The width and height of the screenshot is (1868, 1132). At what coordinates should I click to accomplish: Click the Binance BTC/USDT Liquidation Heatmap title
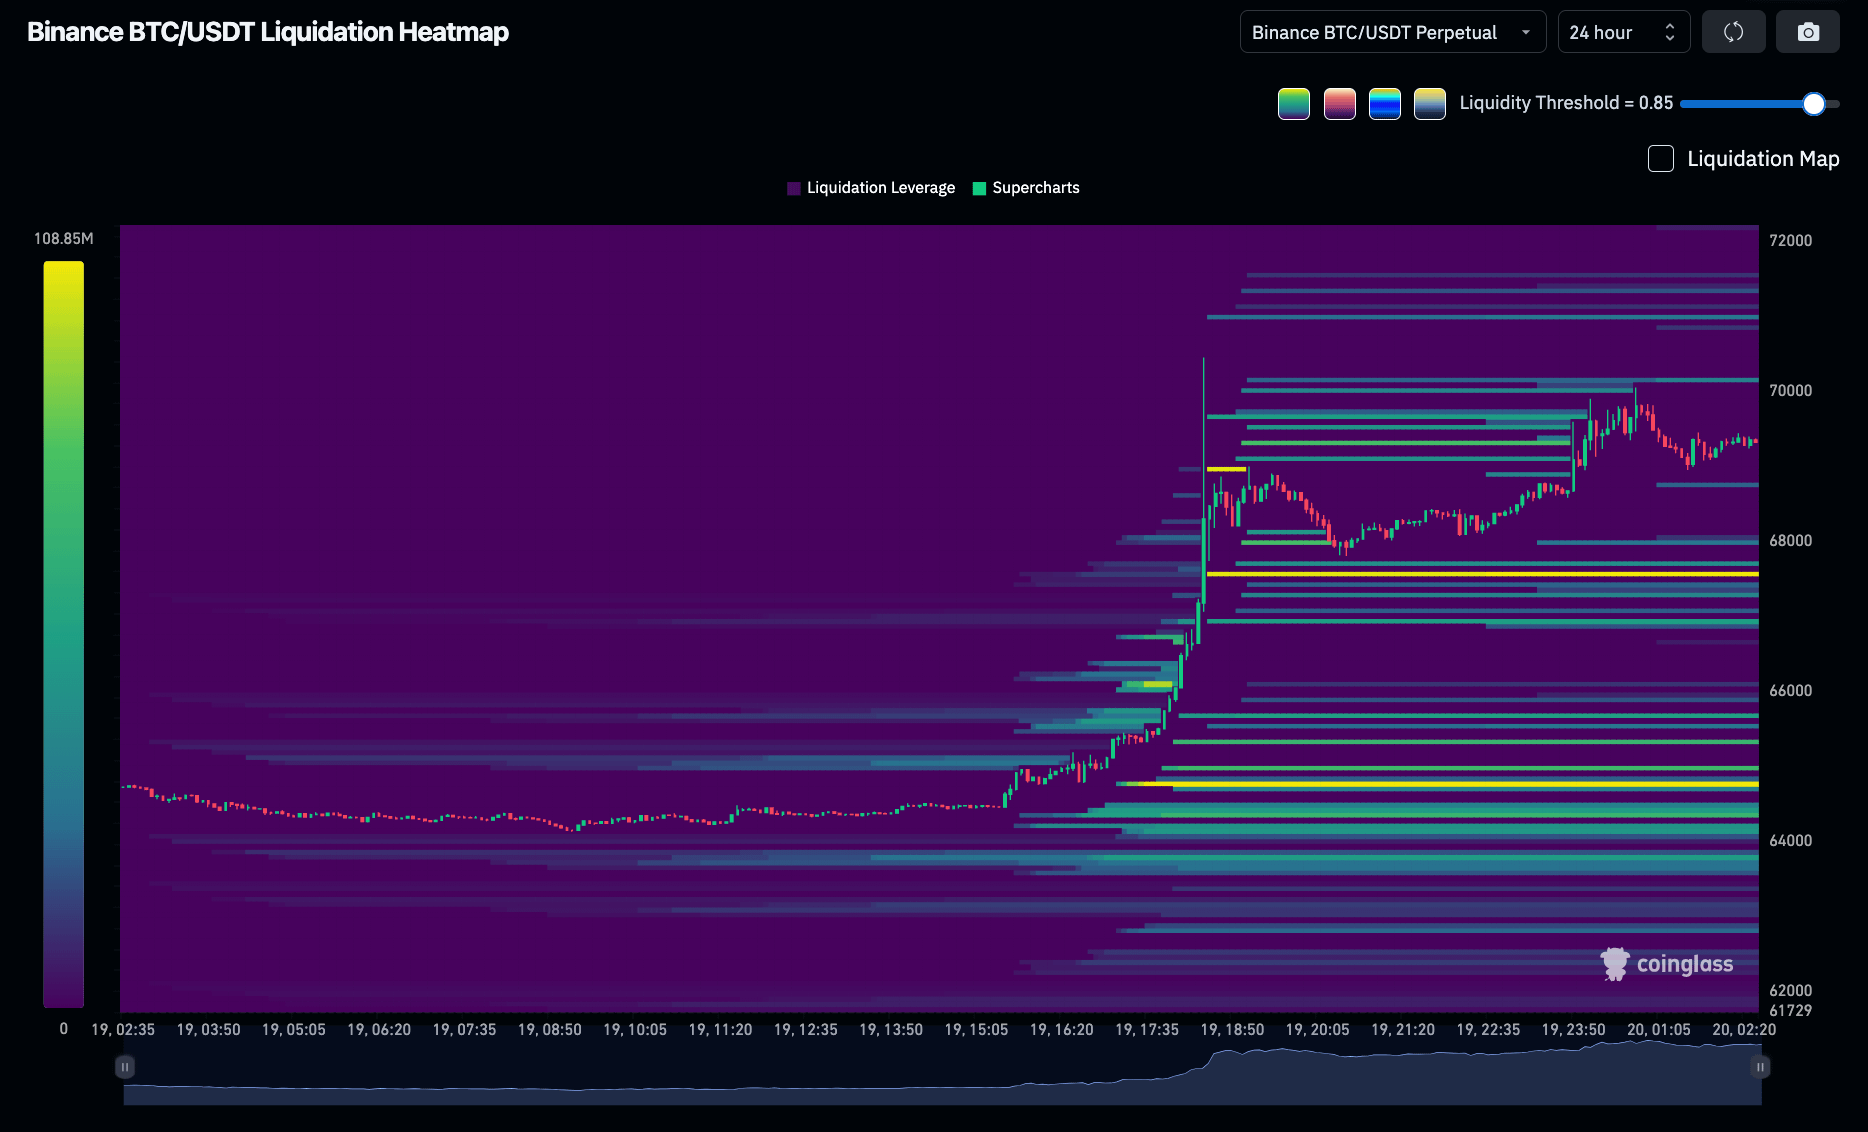[x=268, y=32]
